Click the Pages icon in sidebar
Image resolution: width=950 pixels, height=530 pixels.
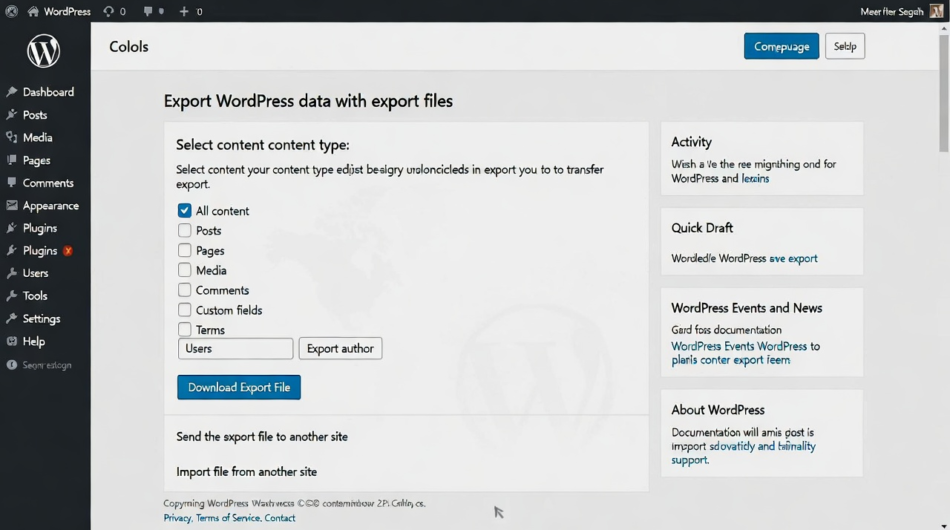click(x=12, y=160)
